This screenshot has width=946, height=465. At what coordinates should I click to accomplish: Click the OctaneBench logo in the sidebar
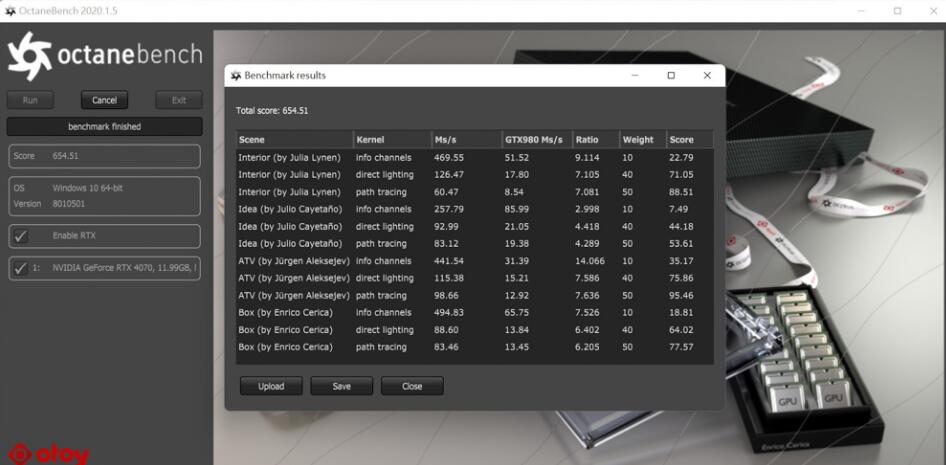point(104,56)
